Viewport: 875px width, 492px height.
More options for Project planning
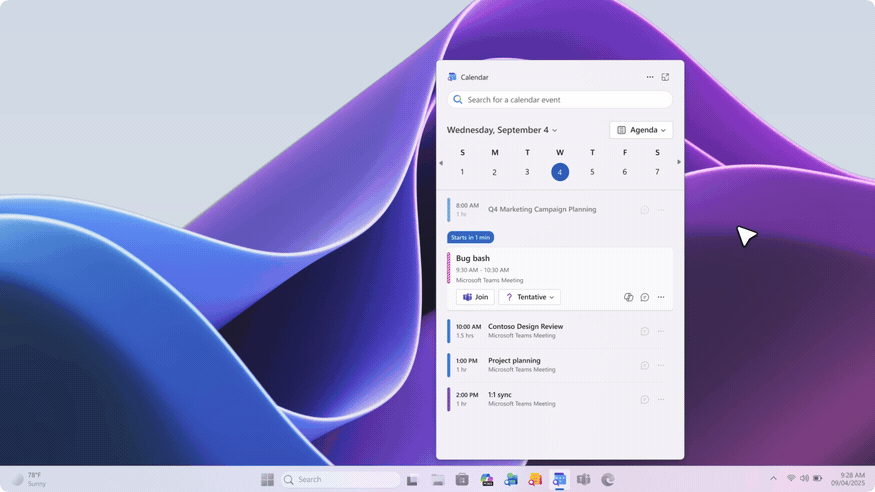tap(661, 365)
